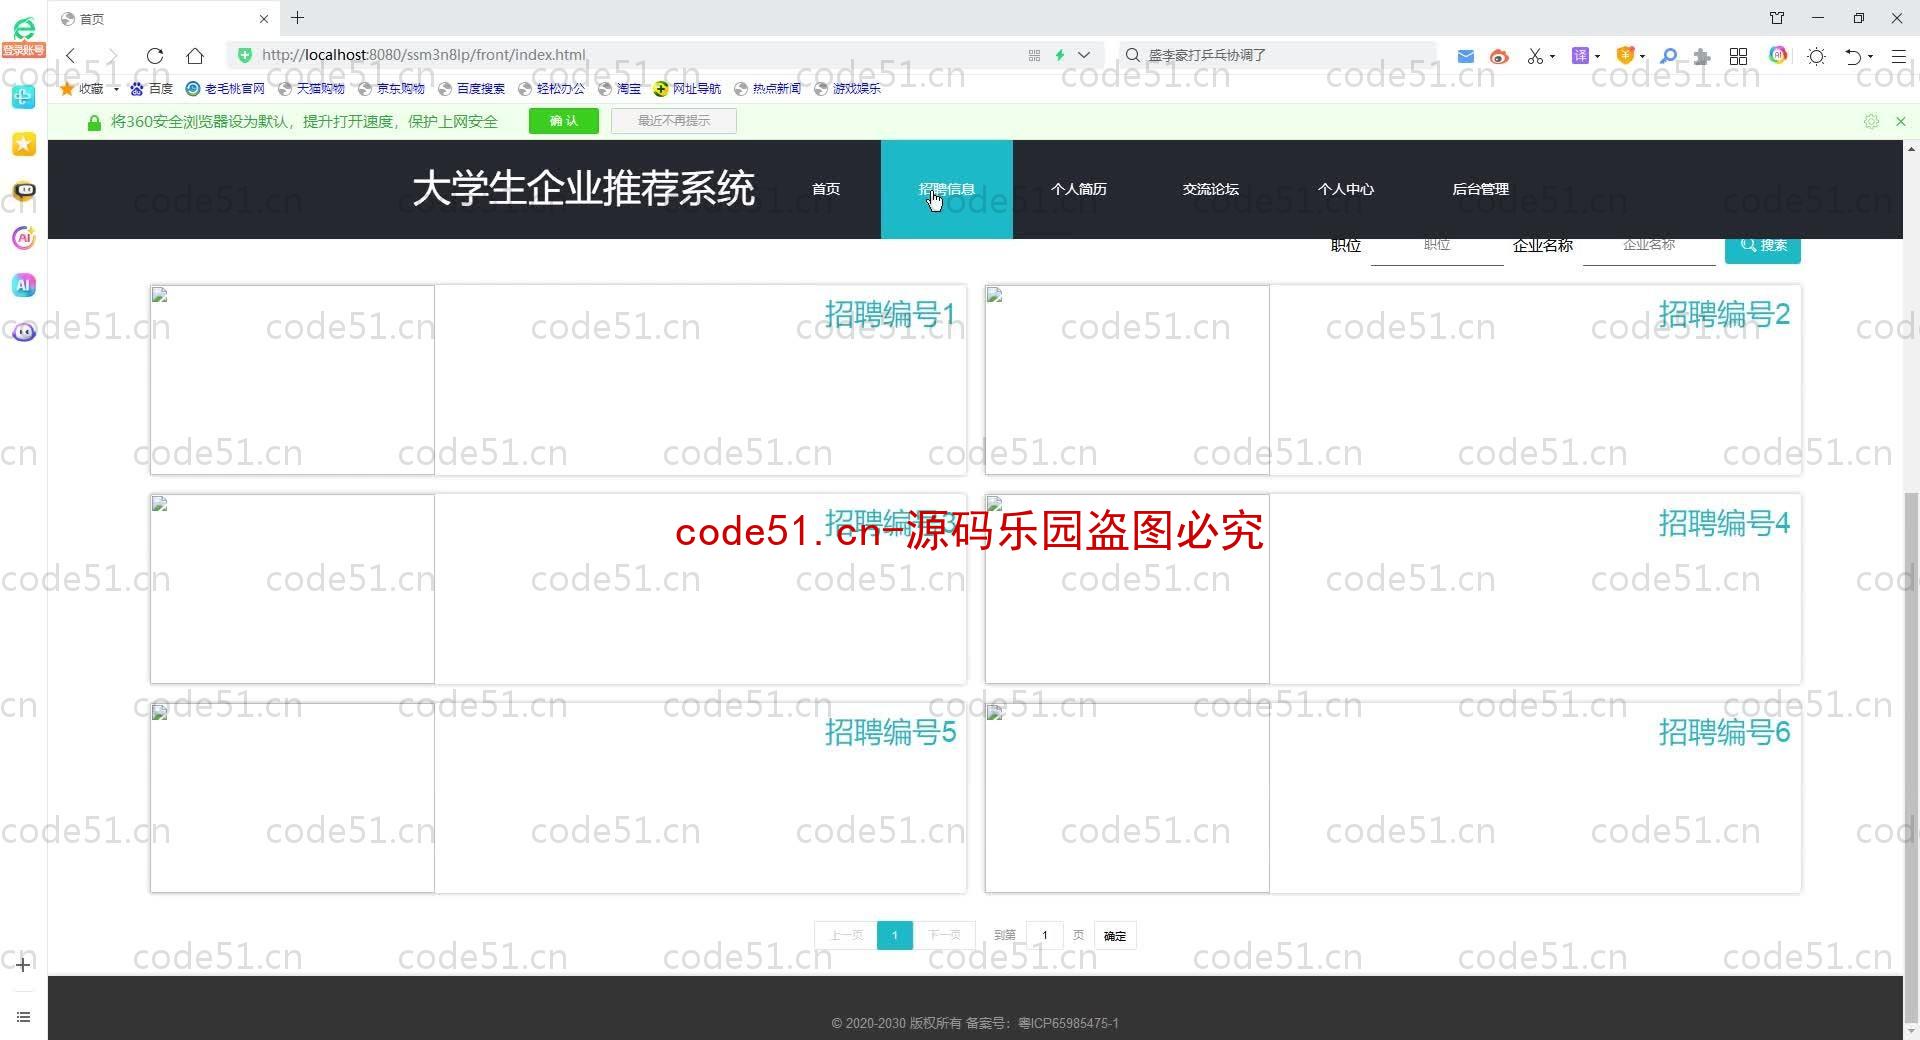Click the address bar URL
1920x1040 pixels.
point(423,55)
